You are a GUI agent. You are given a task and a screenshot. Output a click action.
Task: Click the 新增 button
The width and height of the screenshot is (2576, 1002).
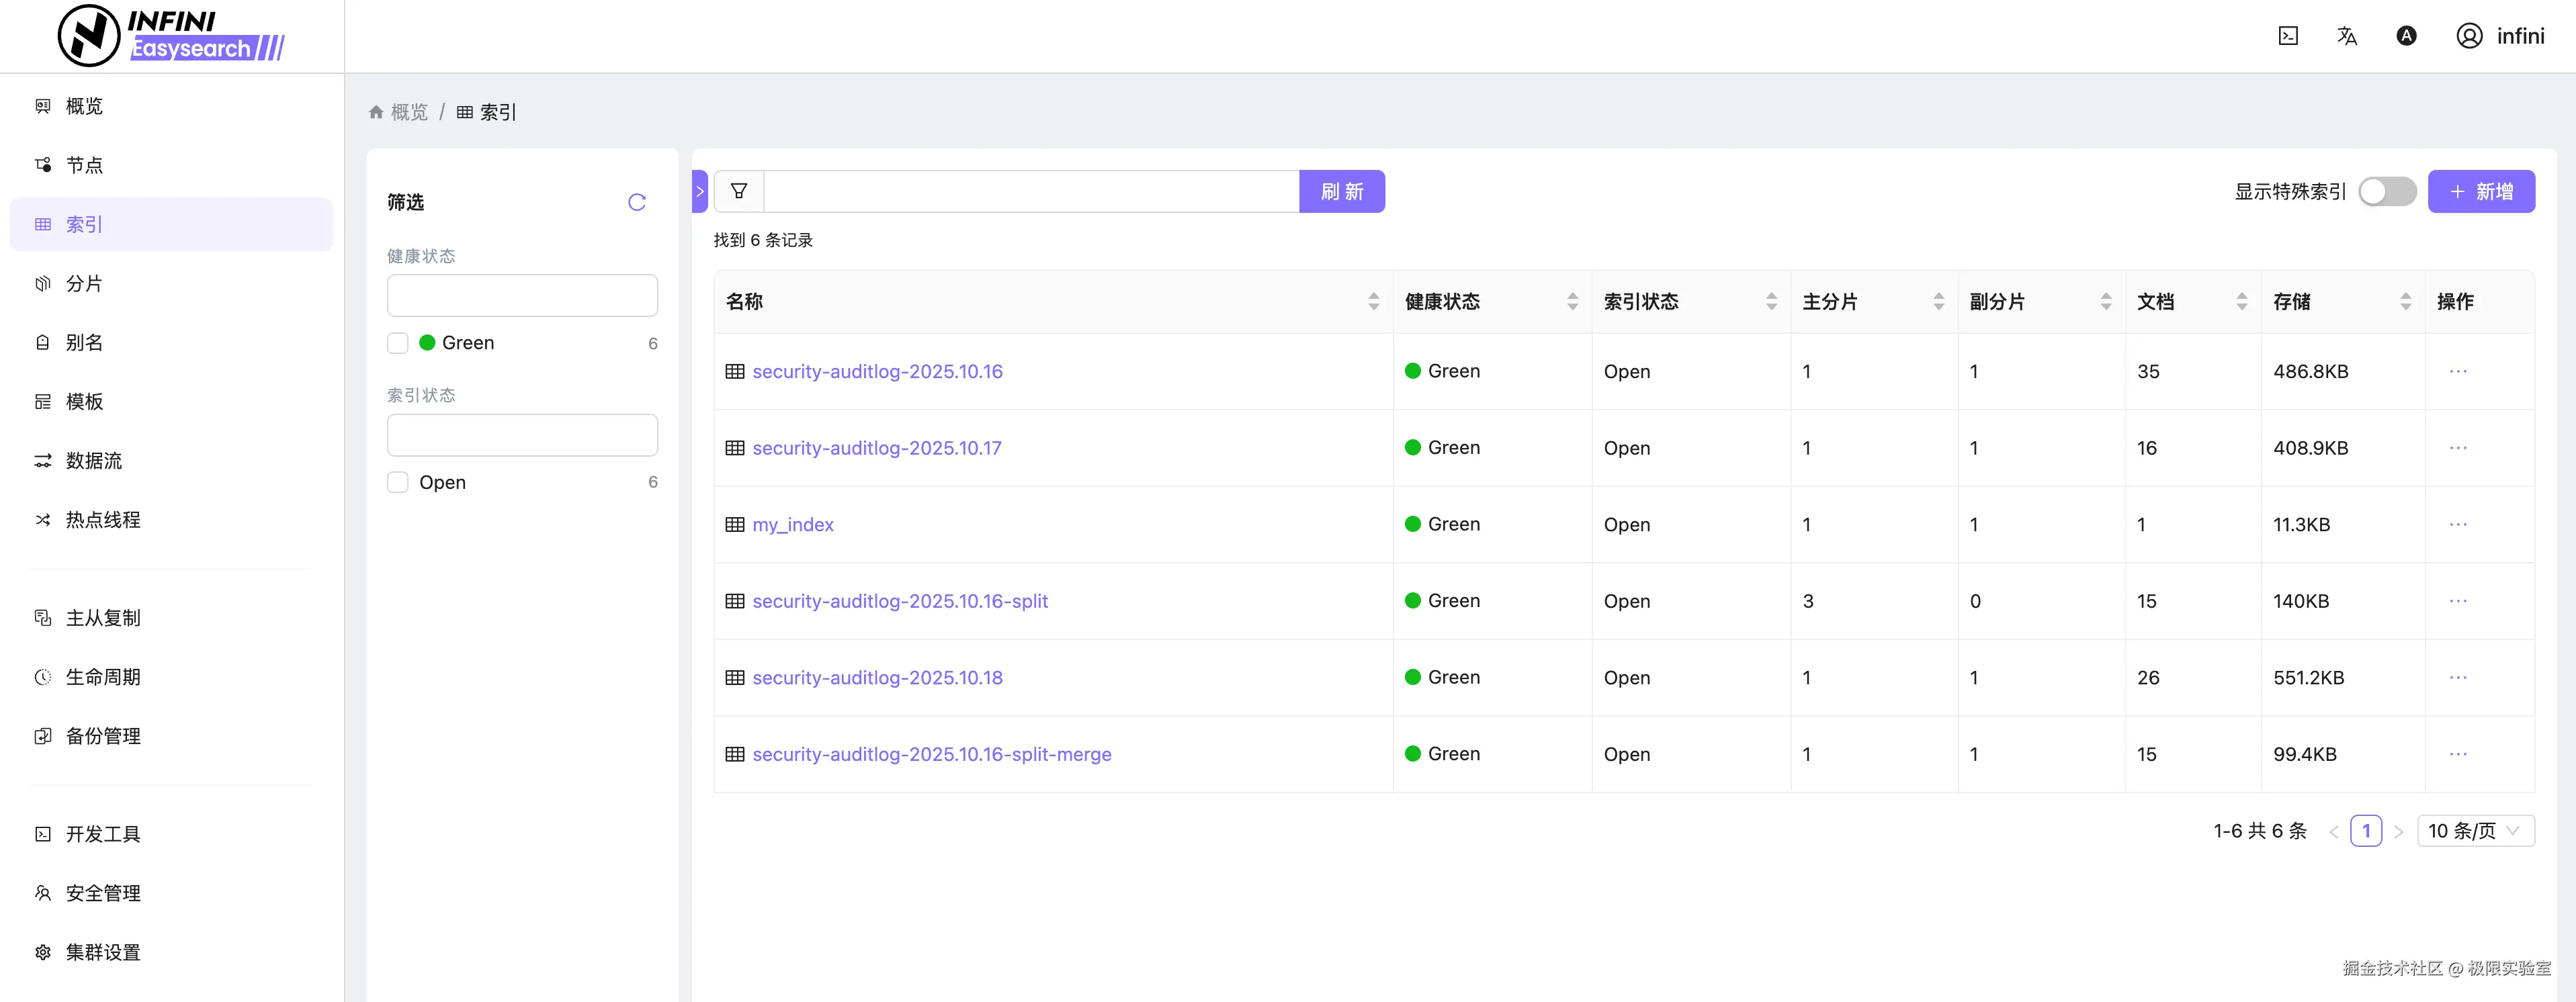pos(2481,191)
